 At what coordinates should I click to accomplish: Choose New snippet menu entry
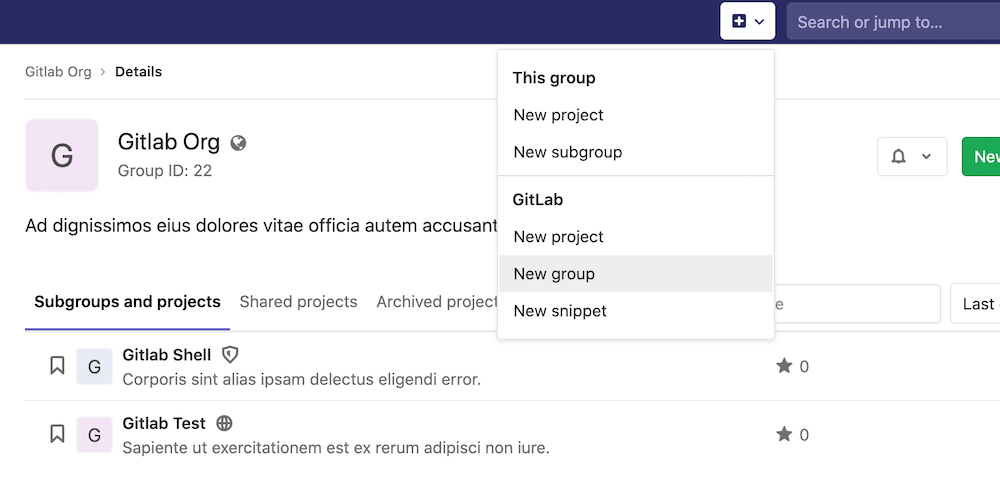(x=560, y=311)
